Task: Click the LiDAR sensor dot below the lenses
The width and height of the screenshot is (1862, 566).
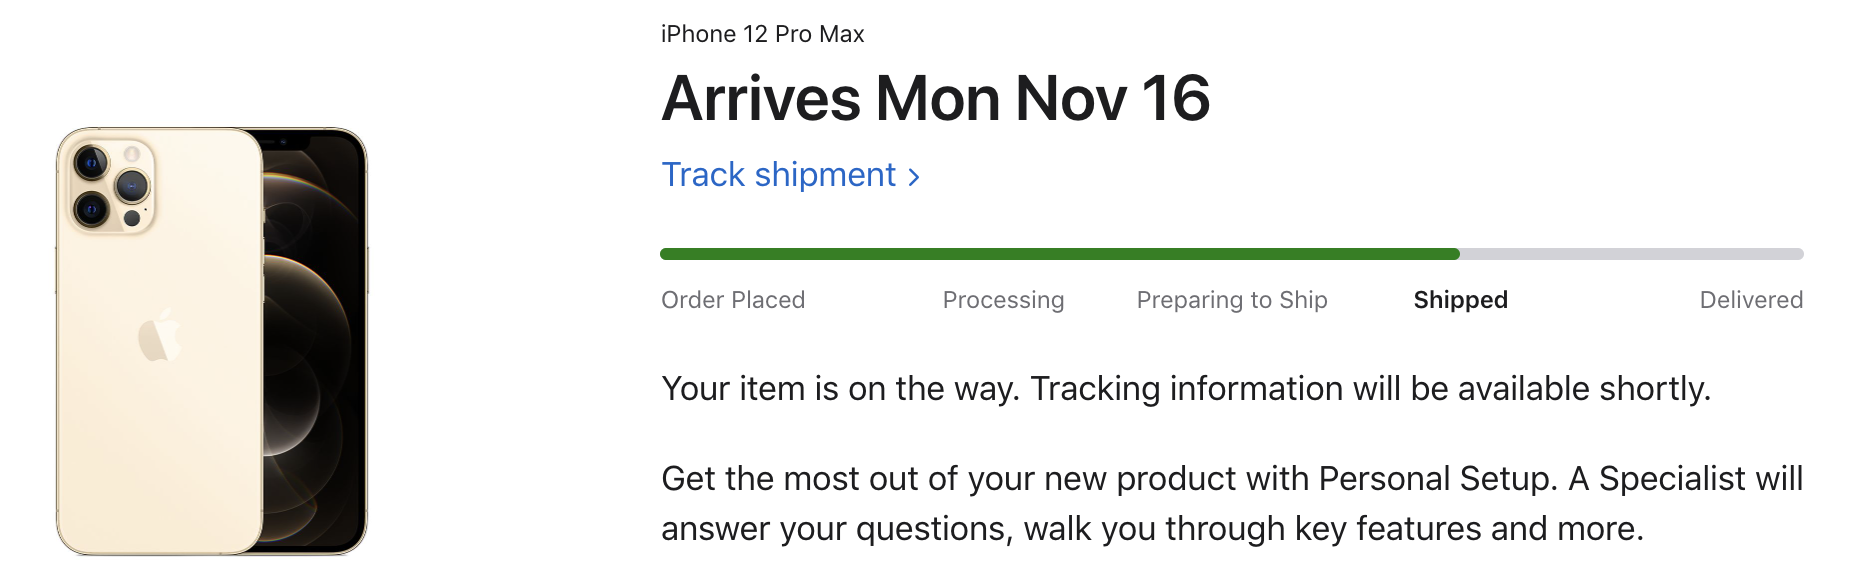Action: (131, 218)
